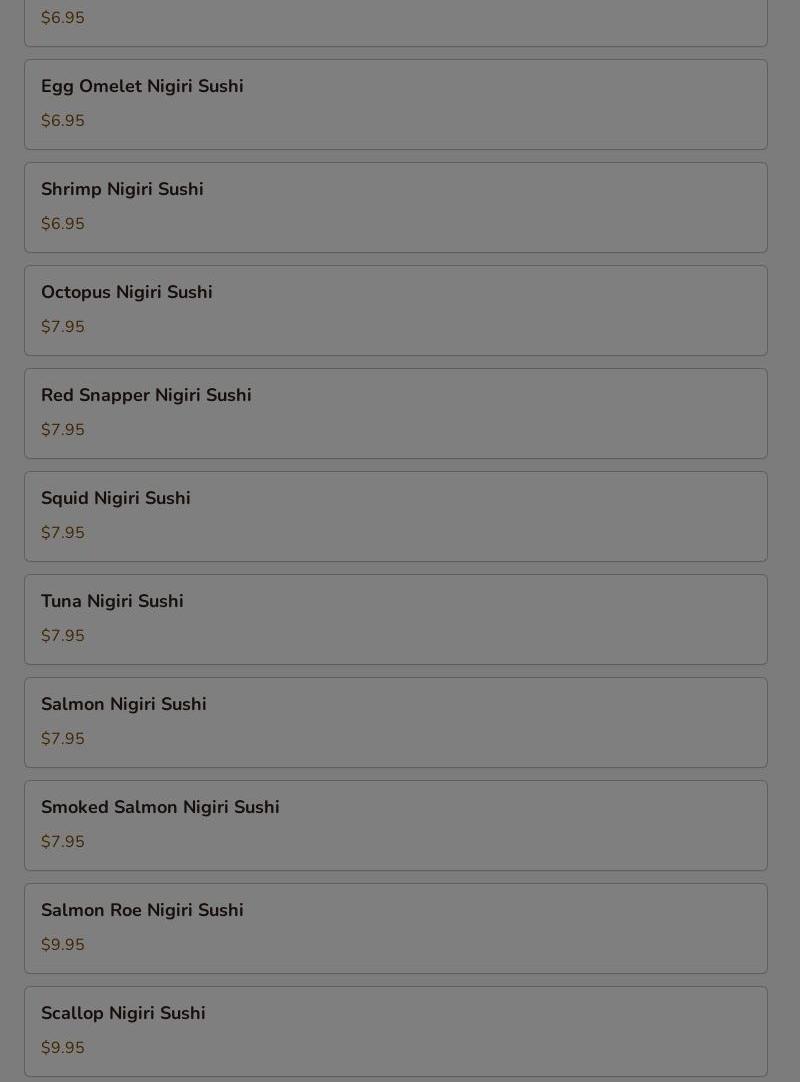The width and height of the screenshot is (800, 1082).
Task: Click the $7.95 price under Octopus Nigiri
Action: click(63, 327)
